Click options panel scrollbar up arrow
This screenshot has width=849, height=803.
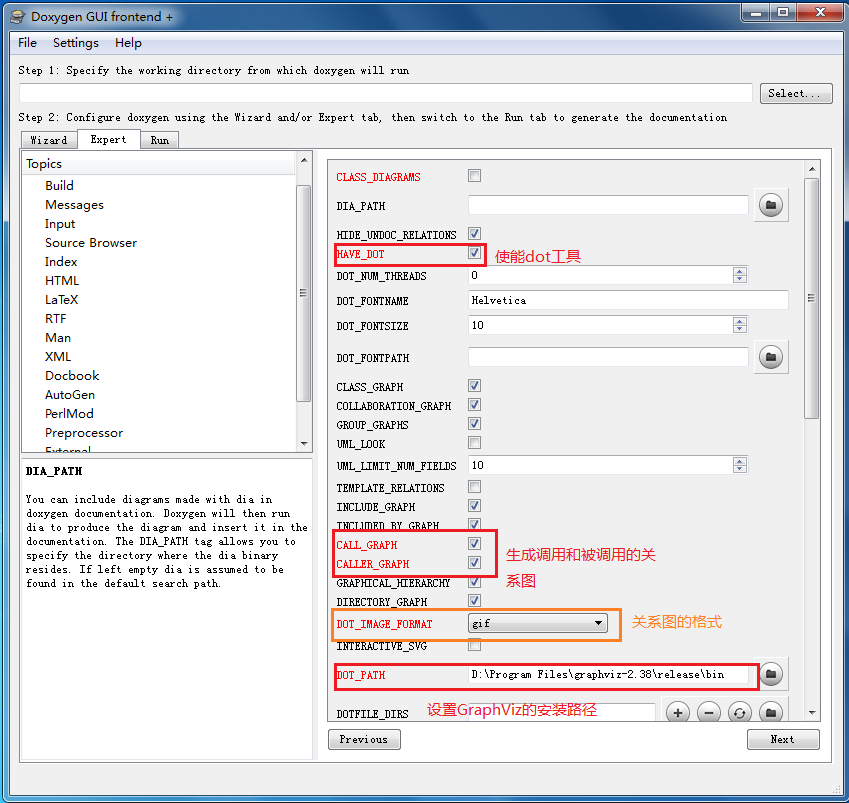[x=812, y=169]
